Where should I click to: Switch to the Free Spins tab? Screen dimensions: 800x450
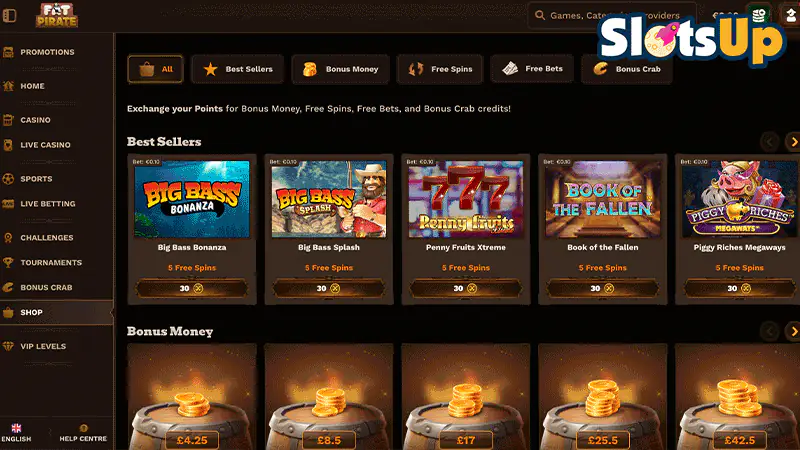440,69
